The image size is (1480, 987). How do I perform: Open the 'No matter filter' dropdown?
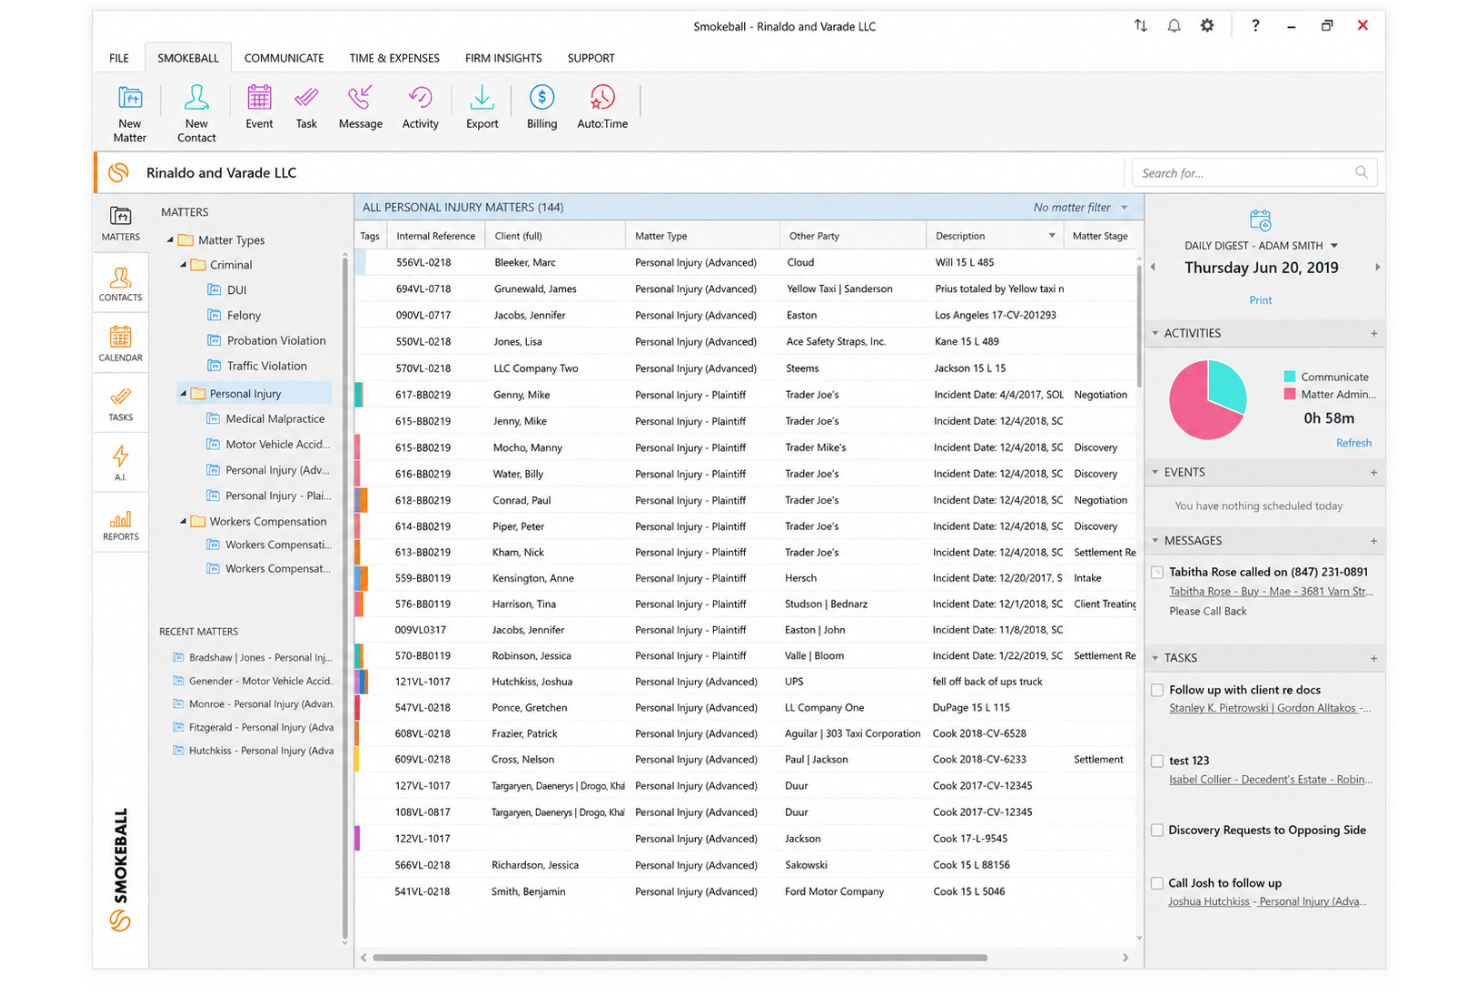pos(1081,207)
